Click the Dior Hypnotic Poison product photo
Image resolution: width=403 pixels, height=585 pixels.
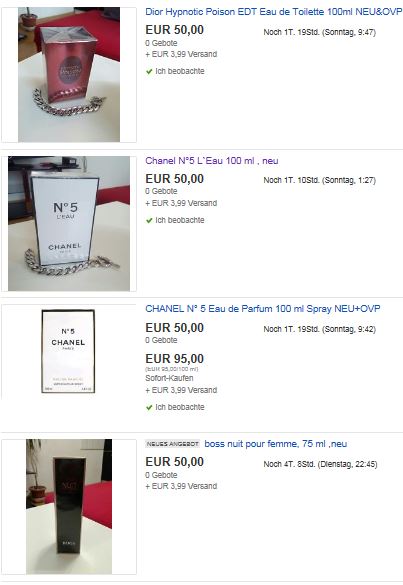tap(69, 74)
